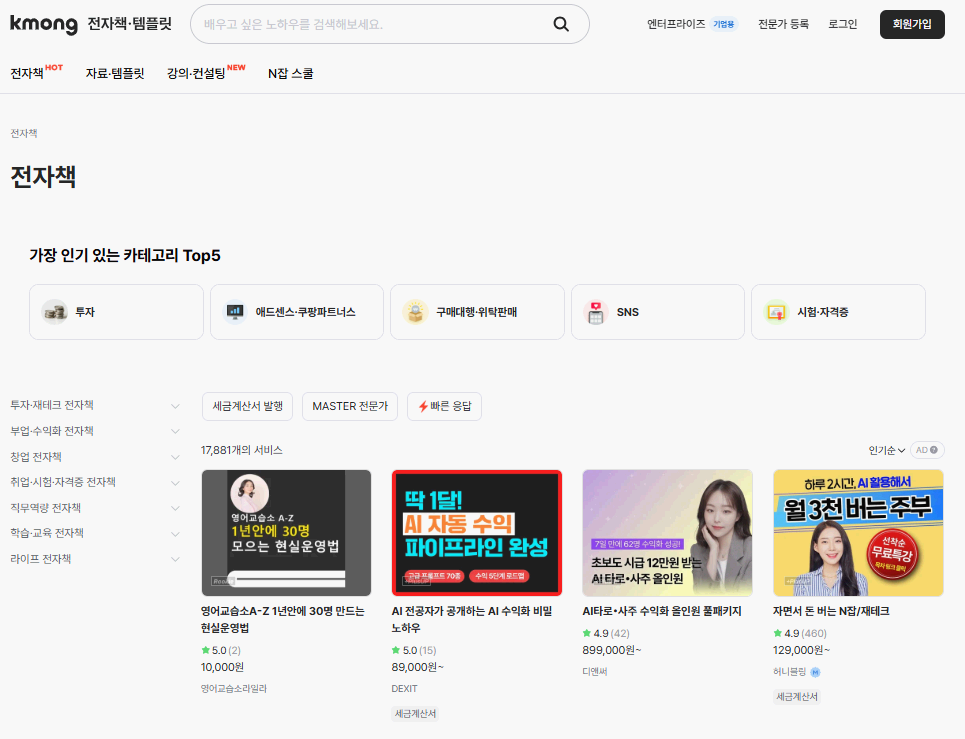Open the 자료·템플릿 menu tab

tap(114, 73)
